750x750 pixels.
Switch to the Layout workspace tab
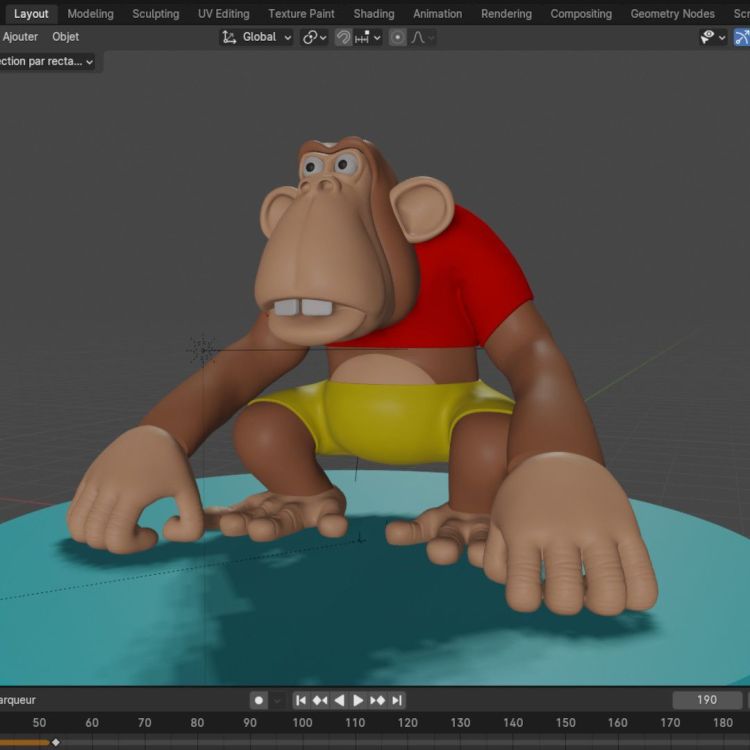point(31,14)
